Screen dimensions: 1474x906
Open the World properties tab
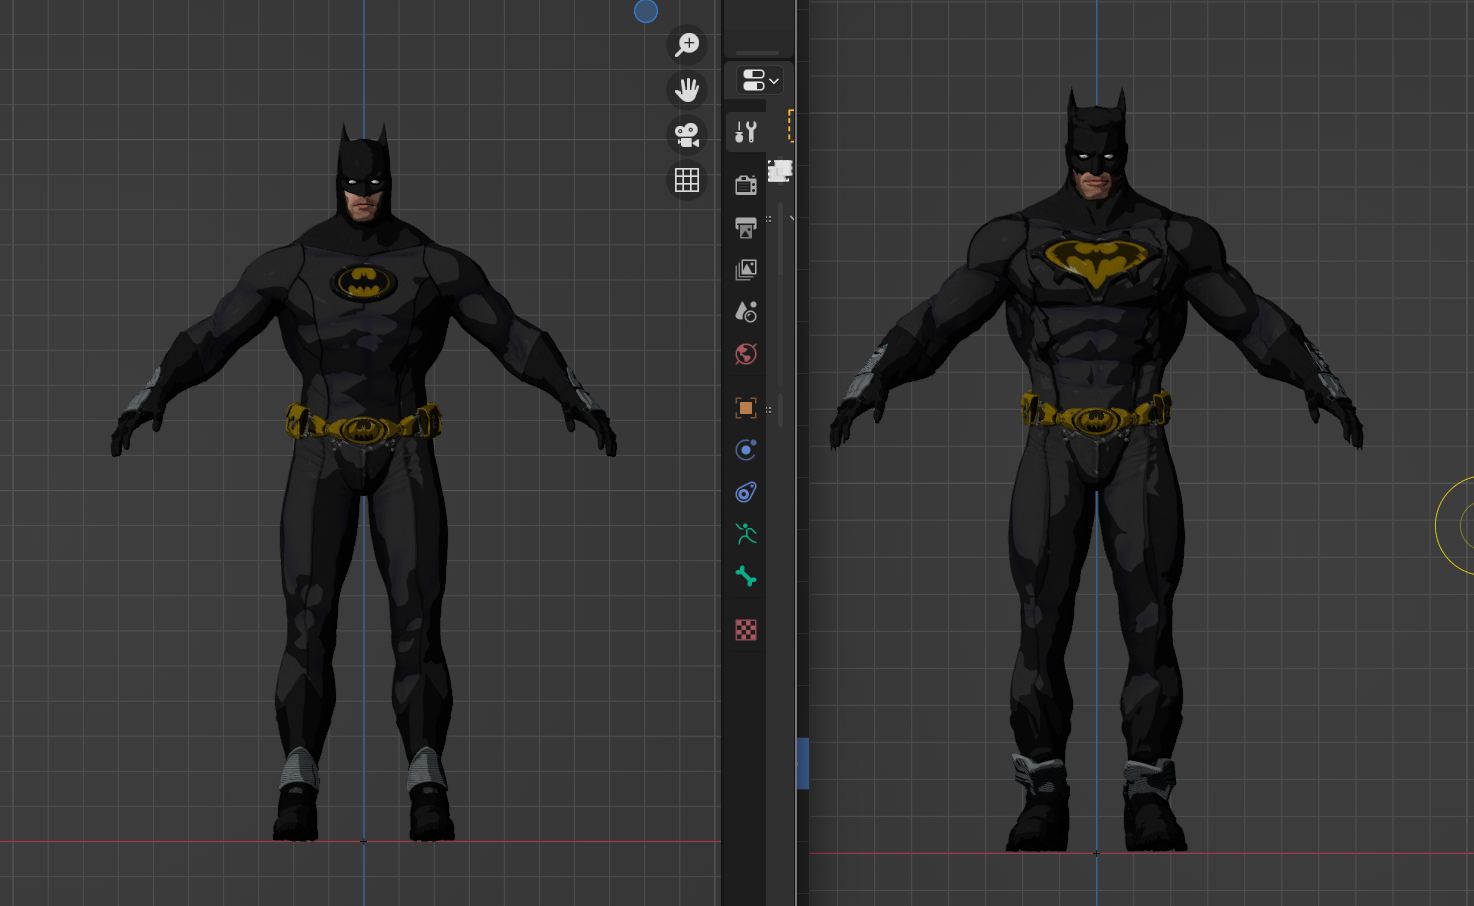pyautogui.click(x=746, y=354)
